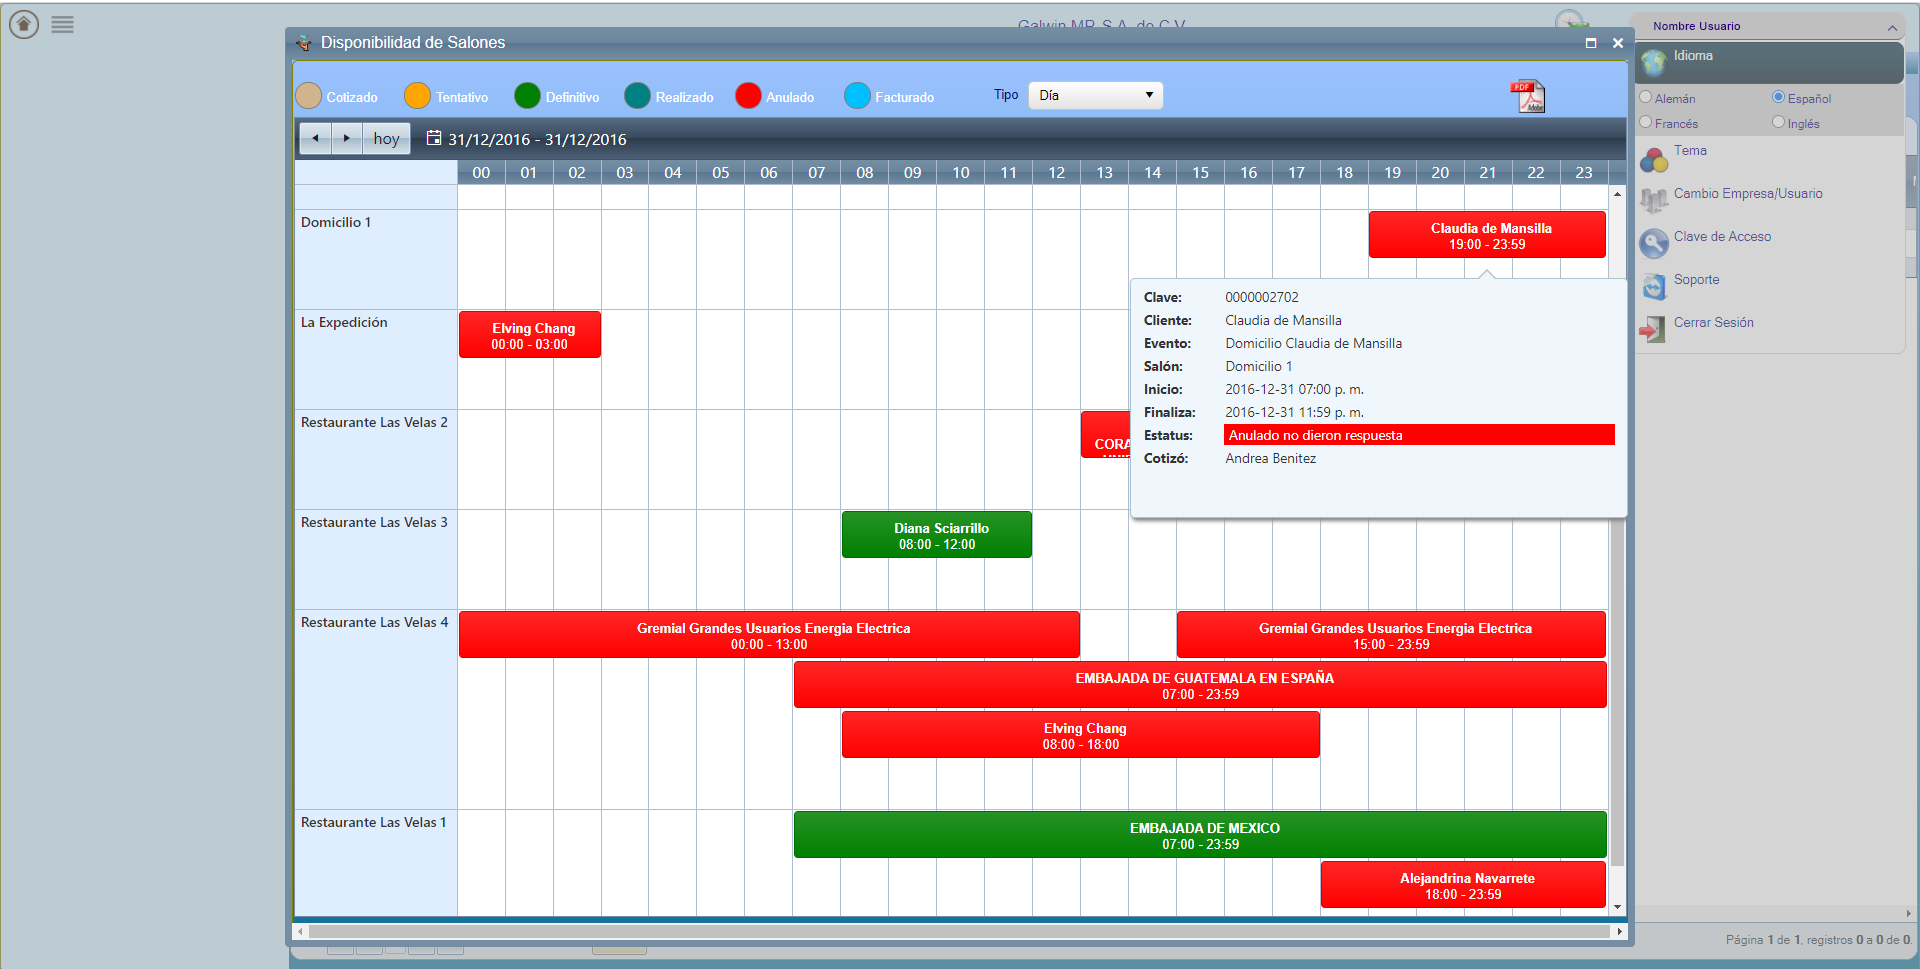Click the 00 hour column header
Screen dimensions: 1920x969
click(x=481, y=173)
